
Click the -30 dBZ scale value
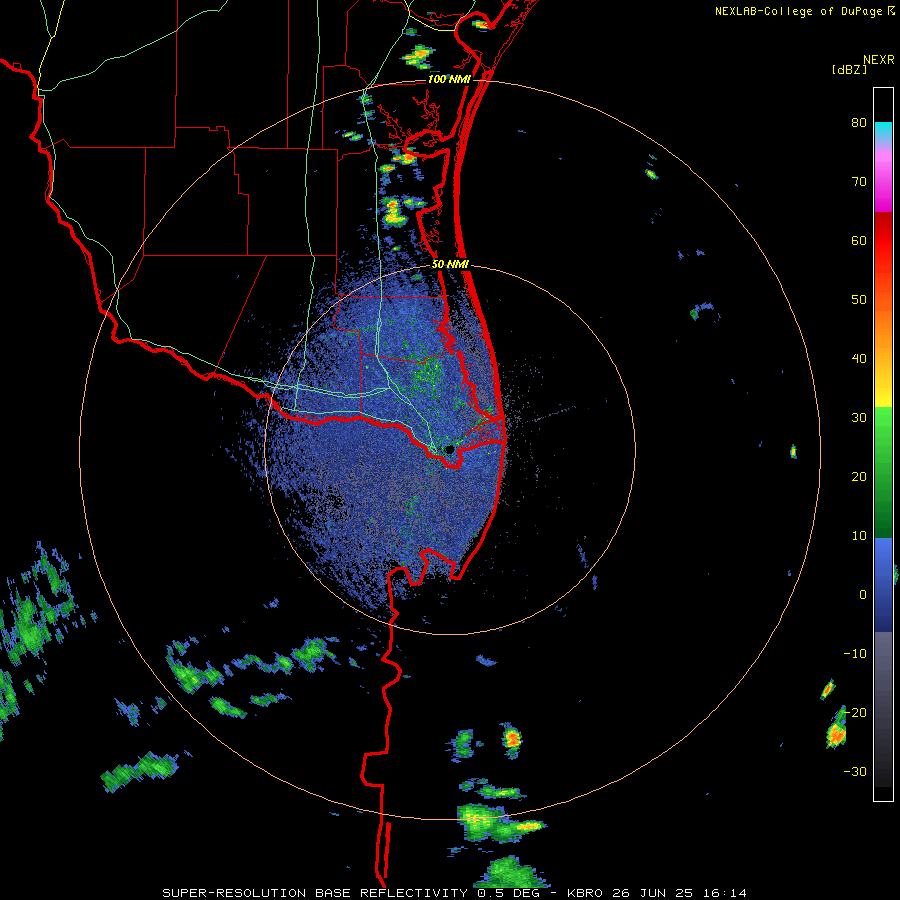[855, 772]
